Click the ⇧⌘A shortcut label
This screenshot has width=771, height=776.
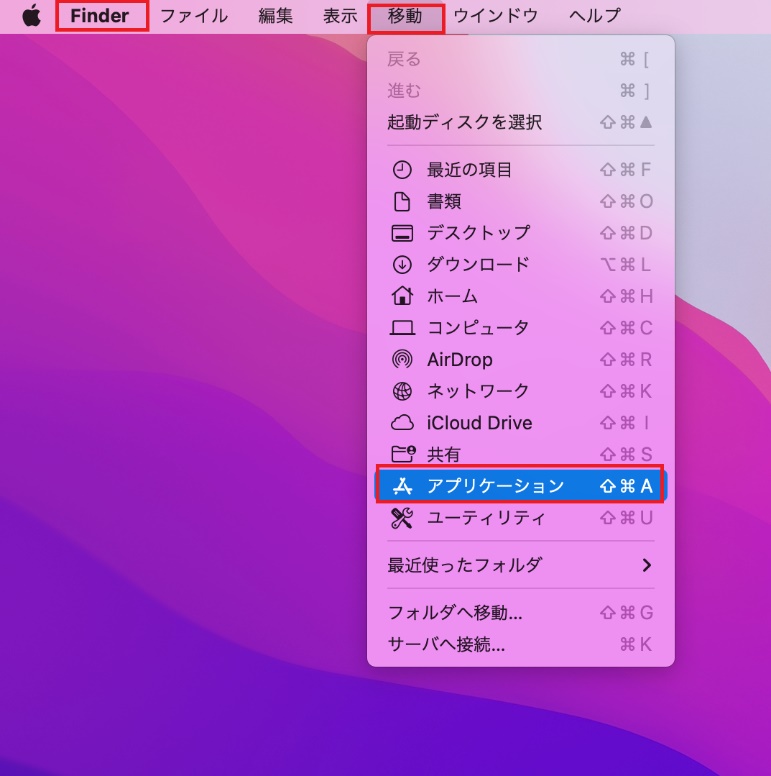[626, 486]
